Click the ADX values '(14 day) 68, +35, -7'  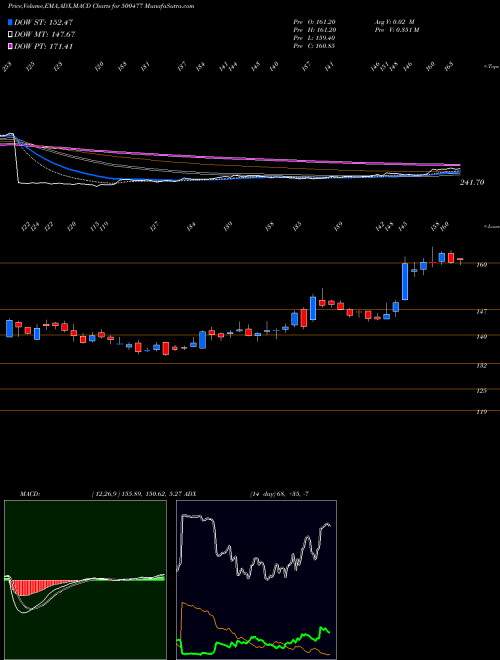point(279,494)
